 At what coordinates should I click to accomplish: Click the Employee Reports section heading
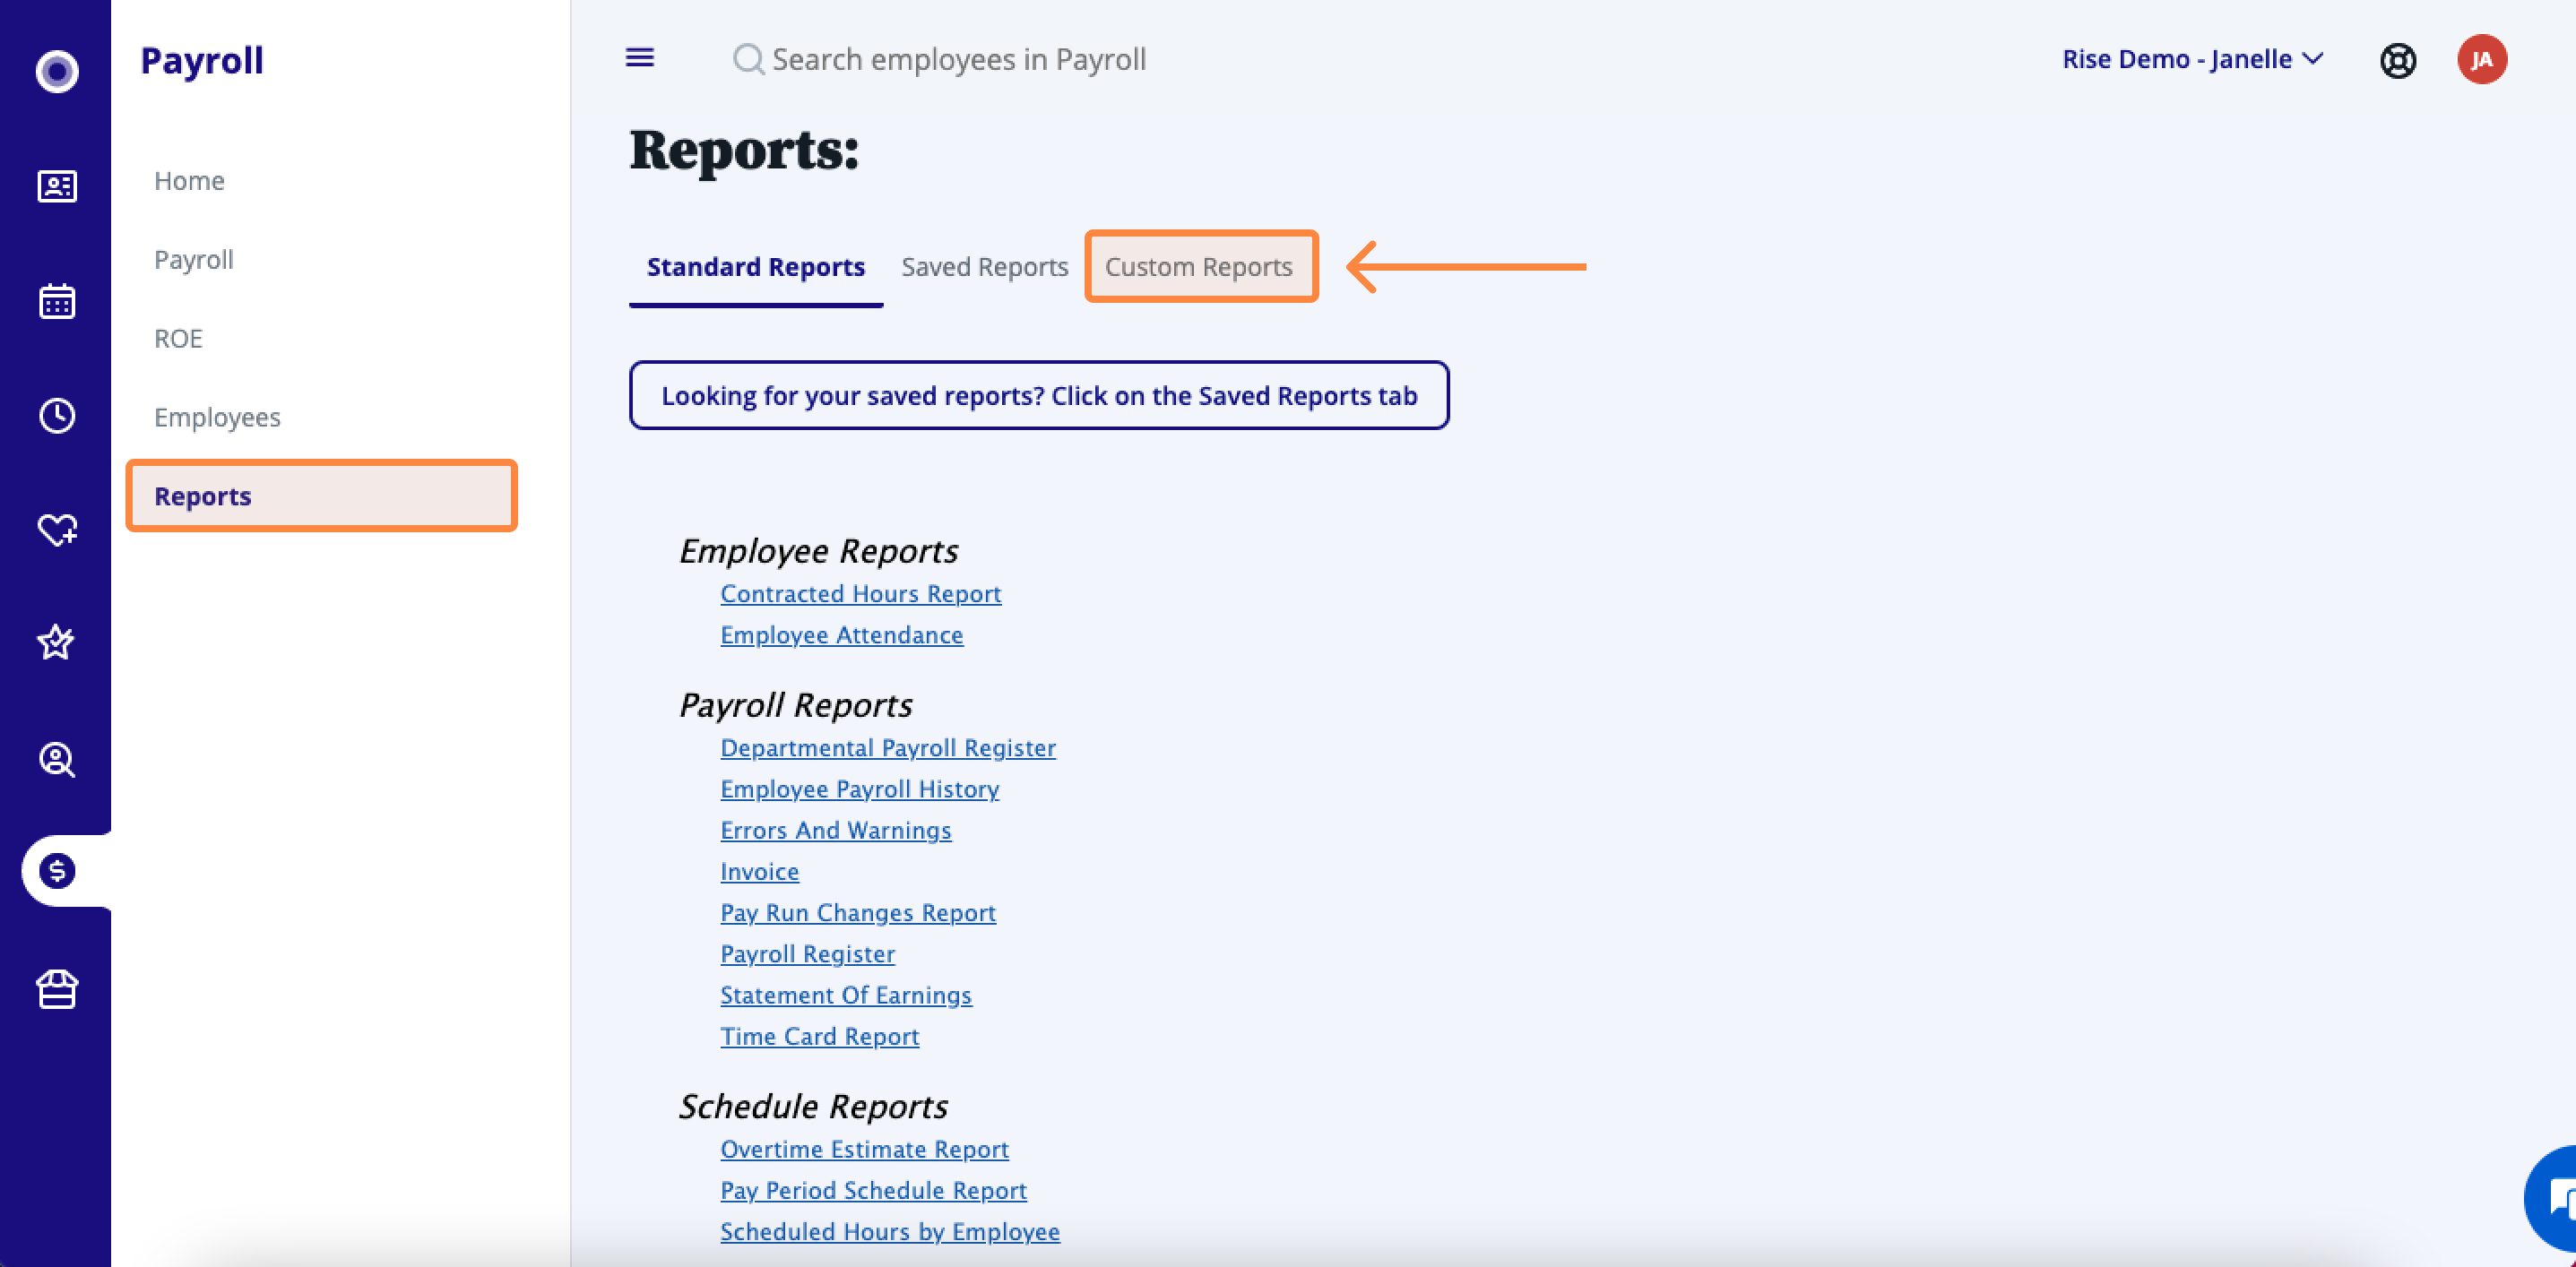tap(818, 551)
